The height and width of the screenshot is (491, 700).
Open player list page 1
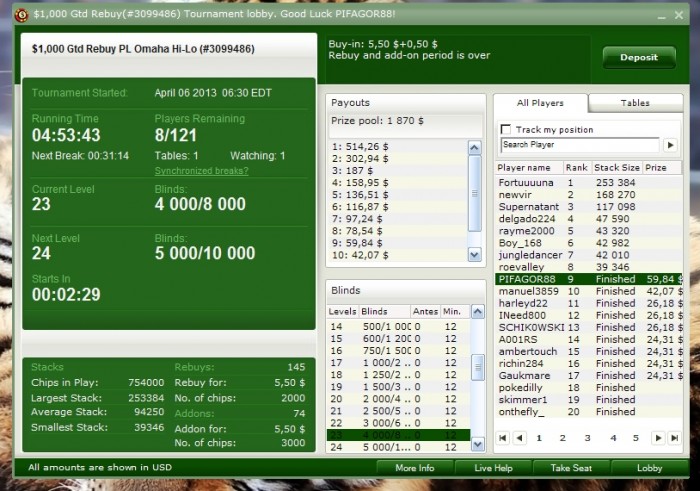click(x=539, y=438)
